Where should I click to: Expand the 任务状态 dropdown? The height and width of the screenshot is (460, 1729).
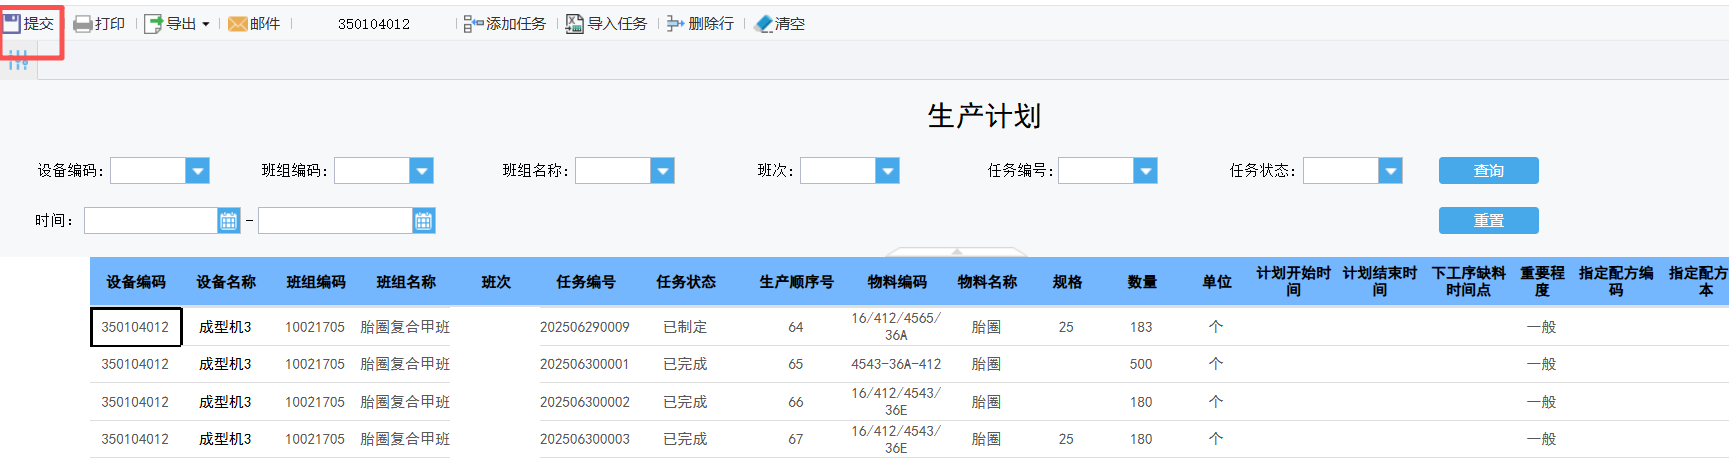1390,171
